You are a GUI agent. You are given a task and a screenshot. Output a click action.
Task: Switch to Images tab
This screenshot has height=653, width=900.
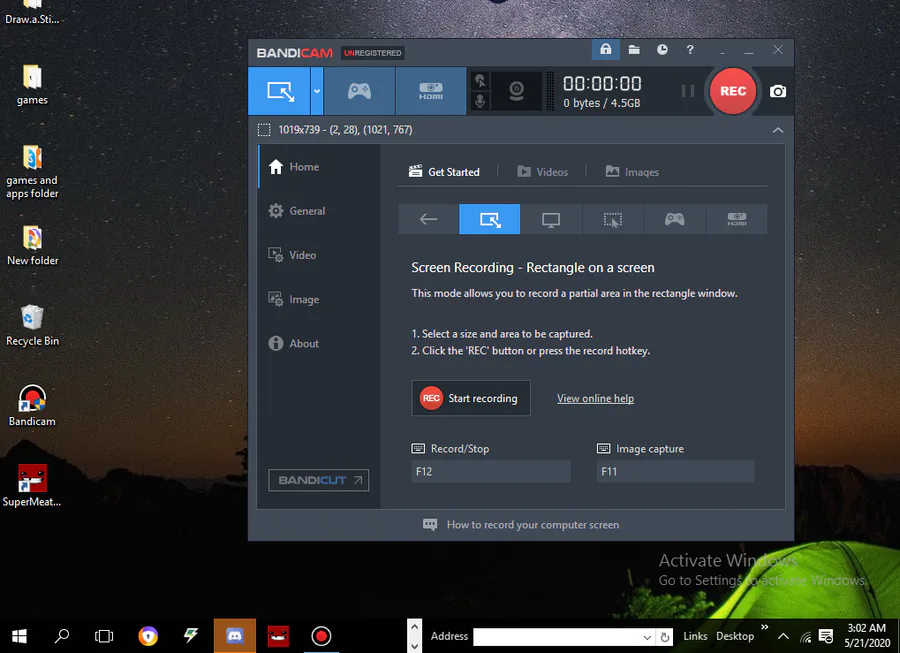[x=632, y=172]
